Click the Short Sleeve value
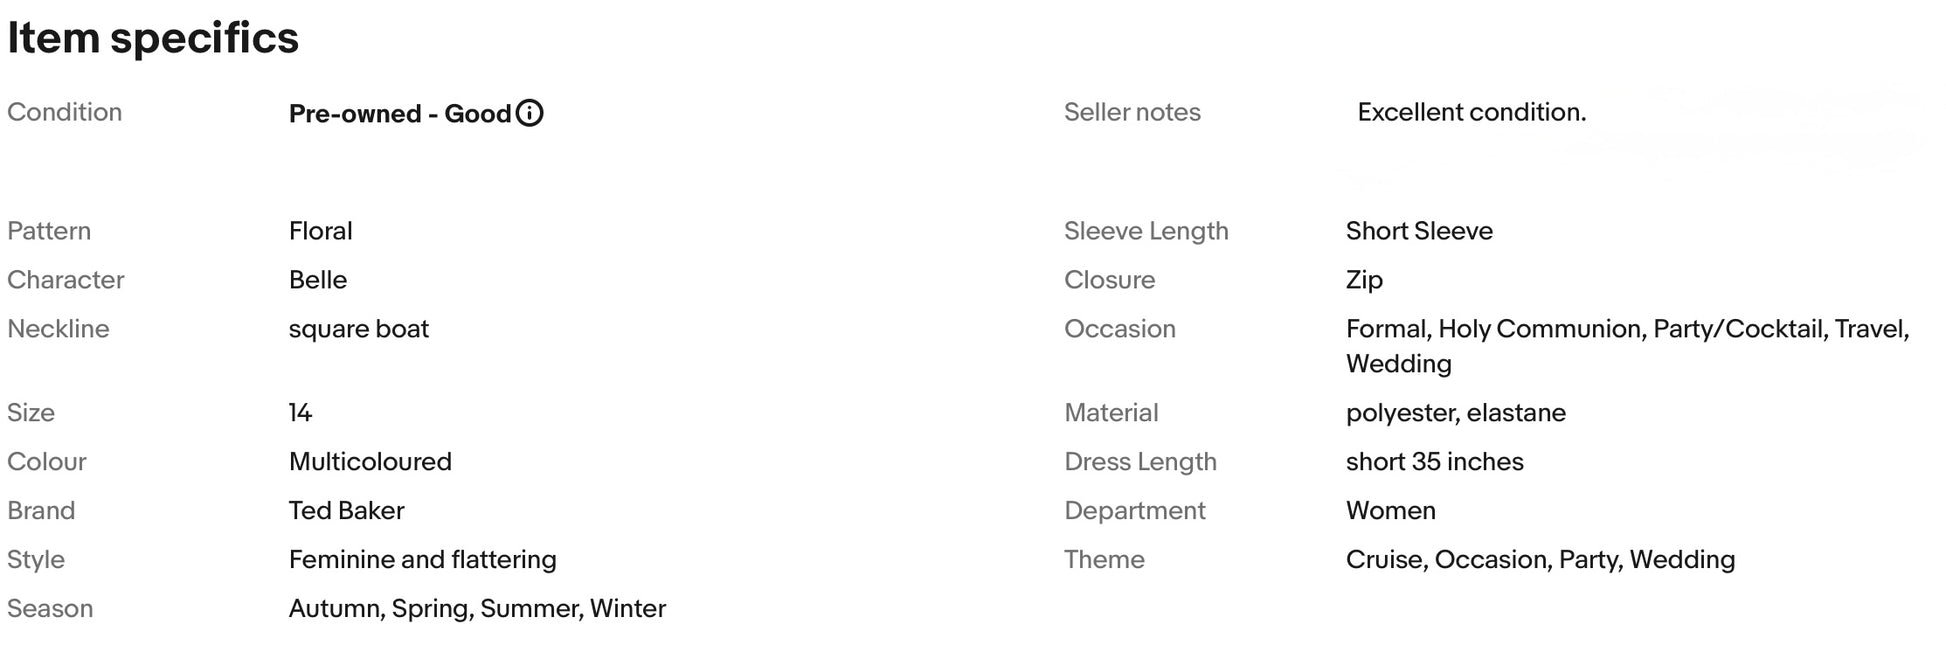Image resolution: width=1946 pixels, height=645 pixels. pos(1418,231)
